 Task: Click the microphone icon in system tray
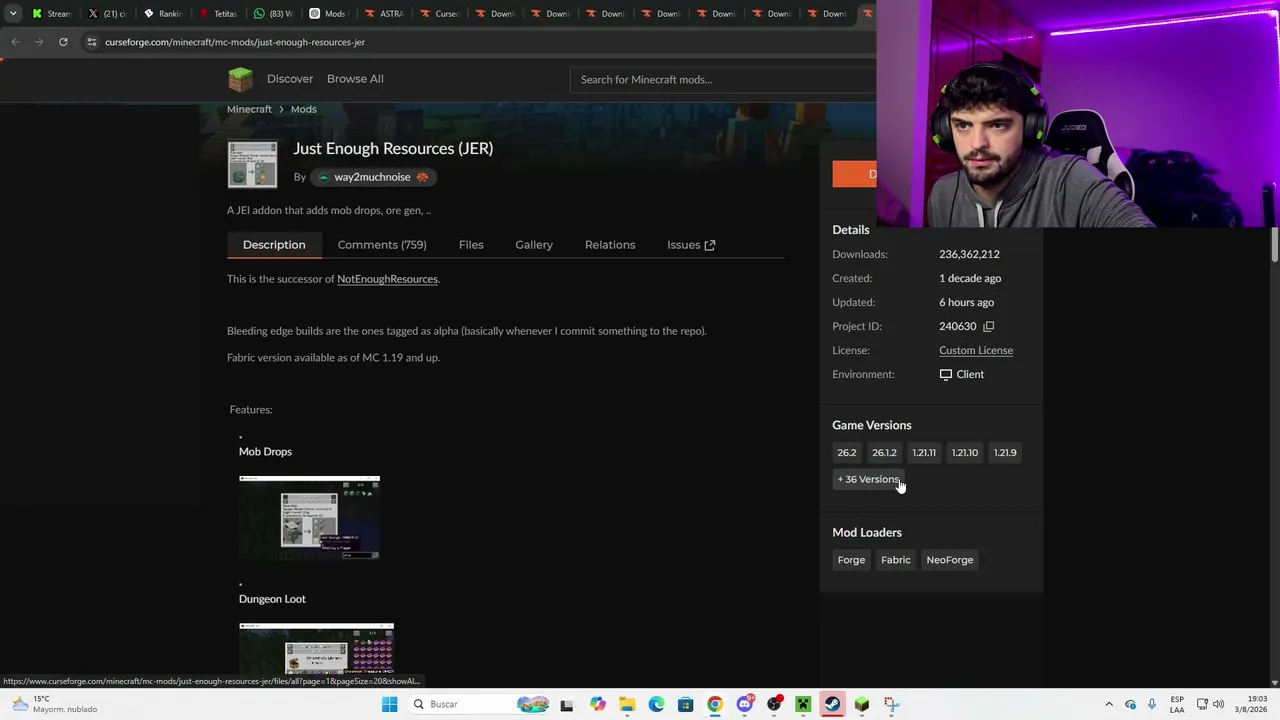1152,704
